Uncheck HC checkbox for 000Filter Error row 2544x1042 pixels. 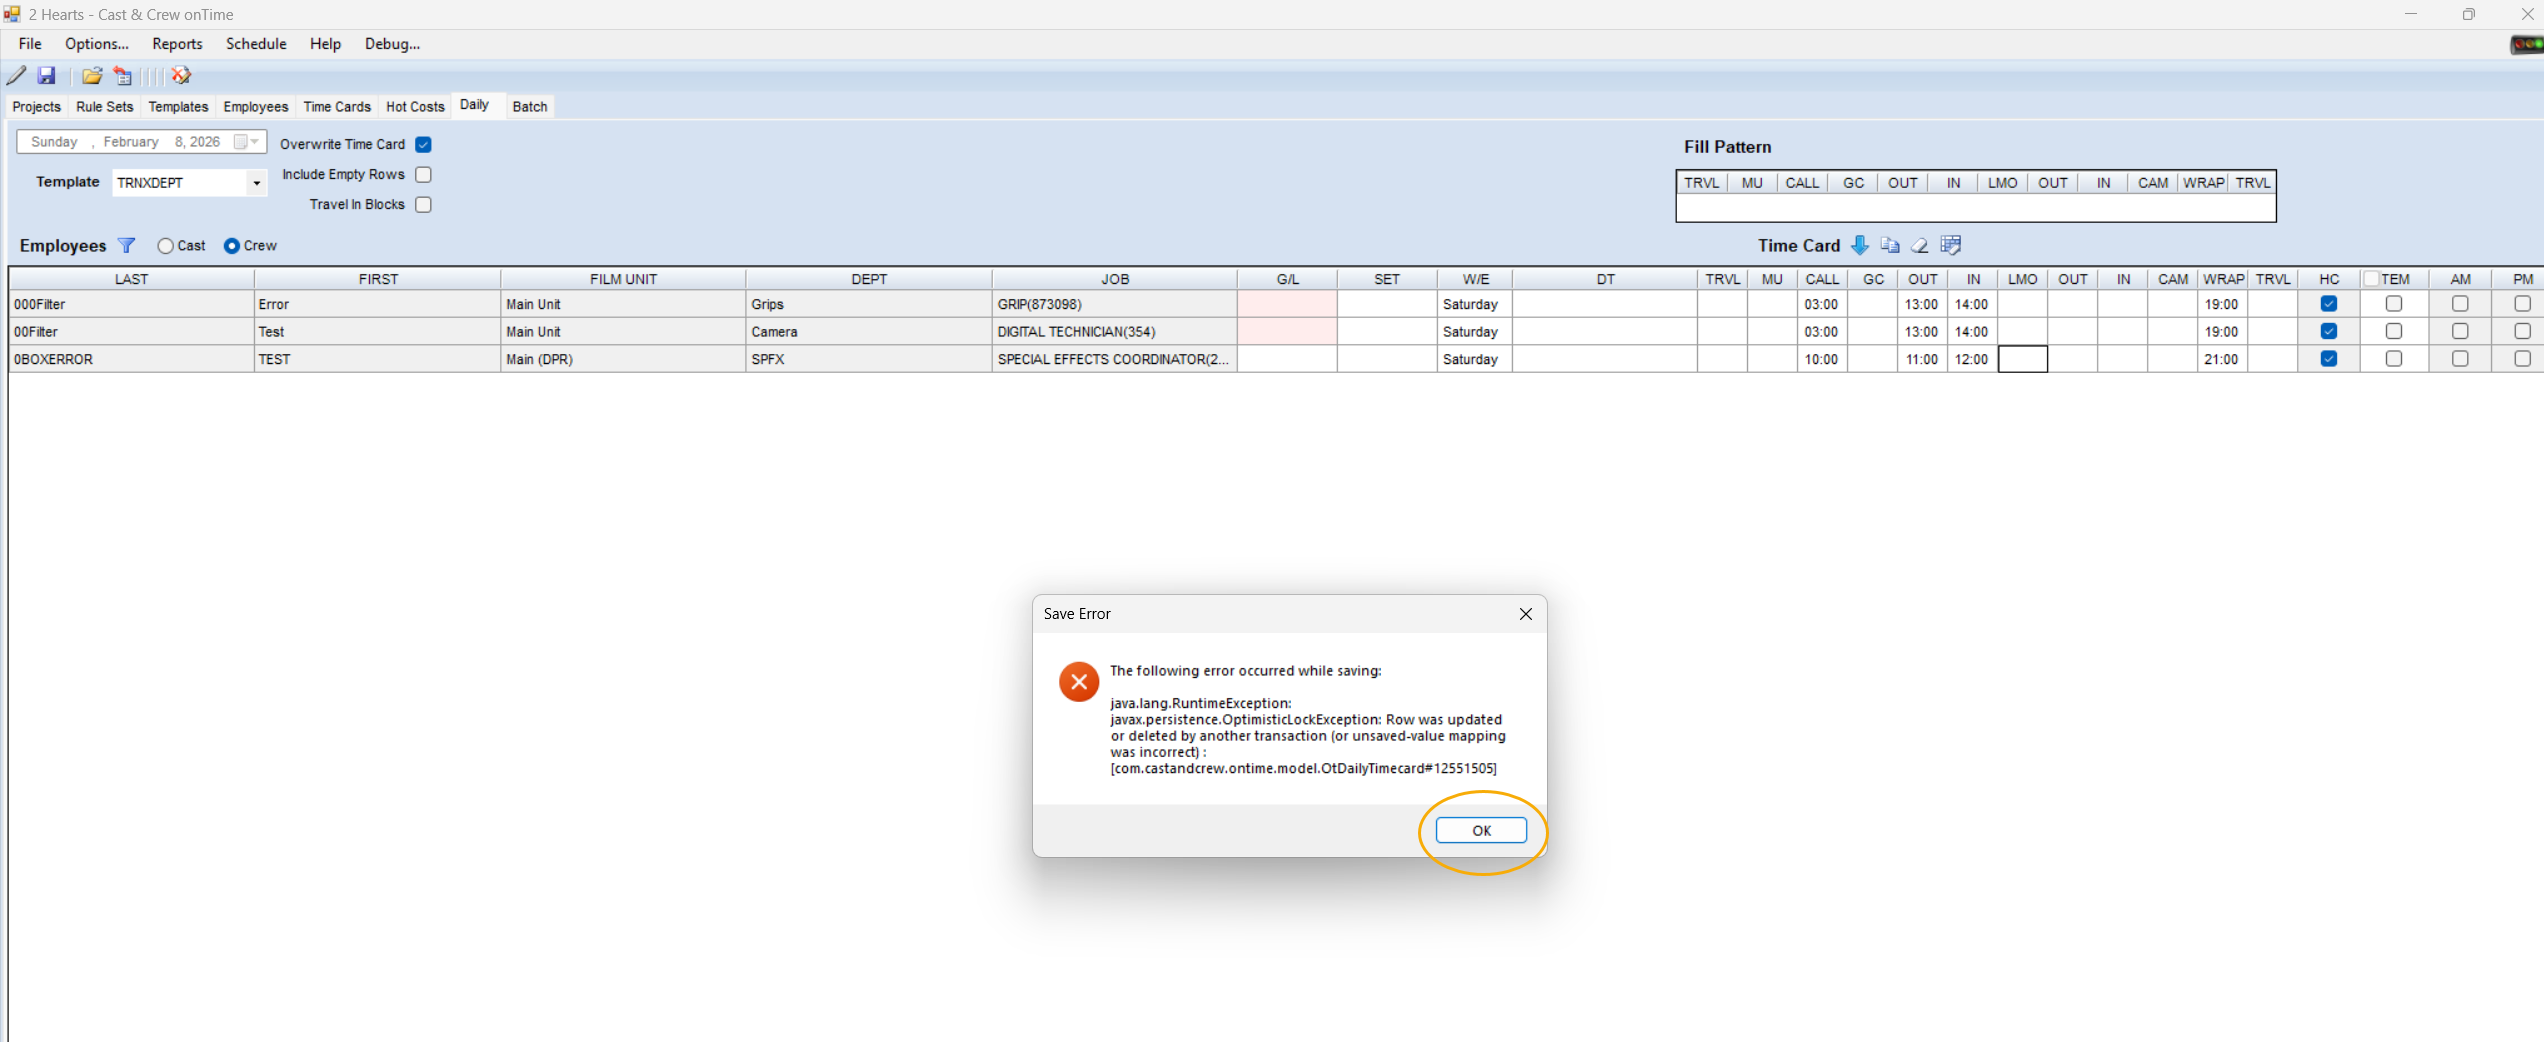click(x=2328, y=304)
